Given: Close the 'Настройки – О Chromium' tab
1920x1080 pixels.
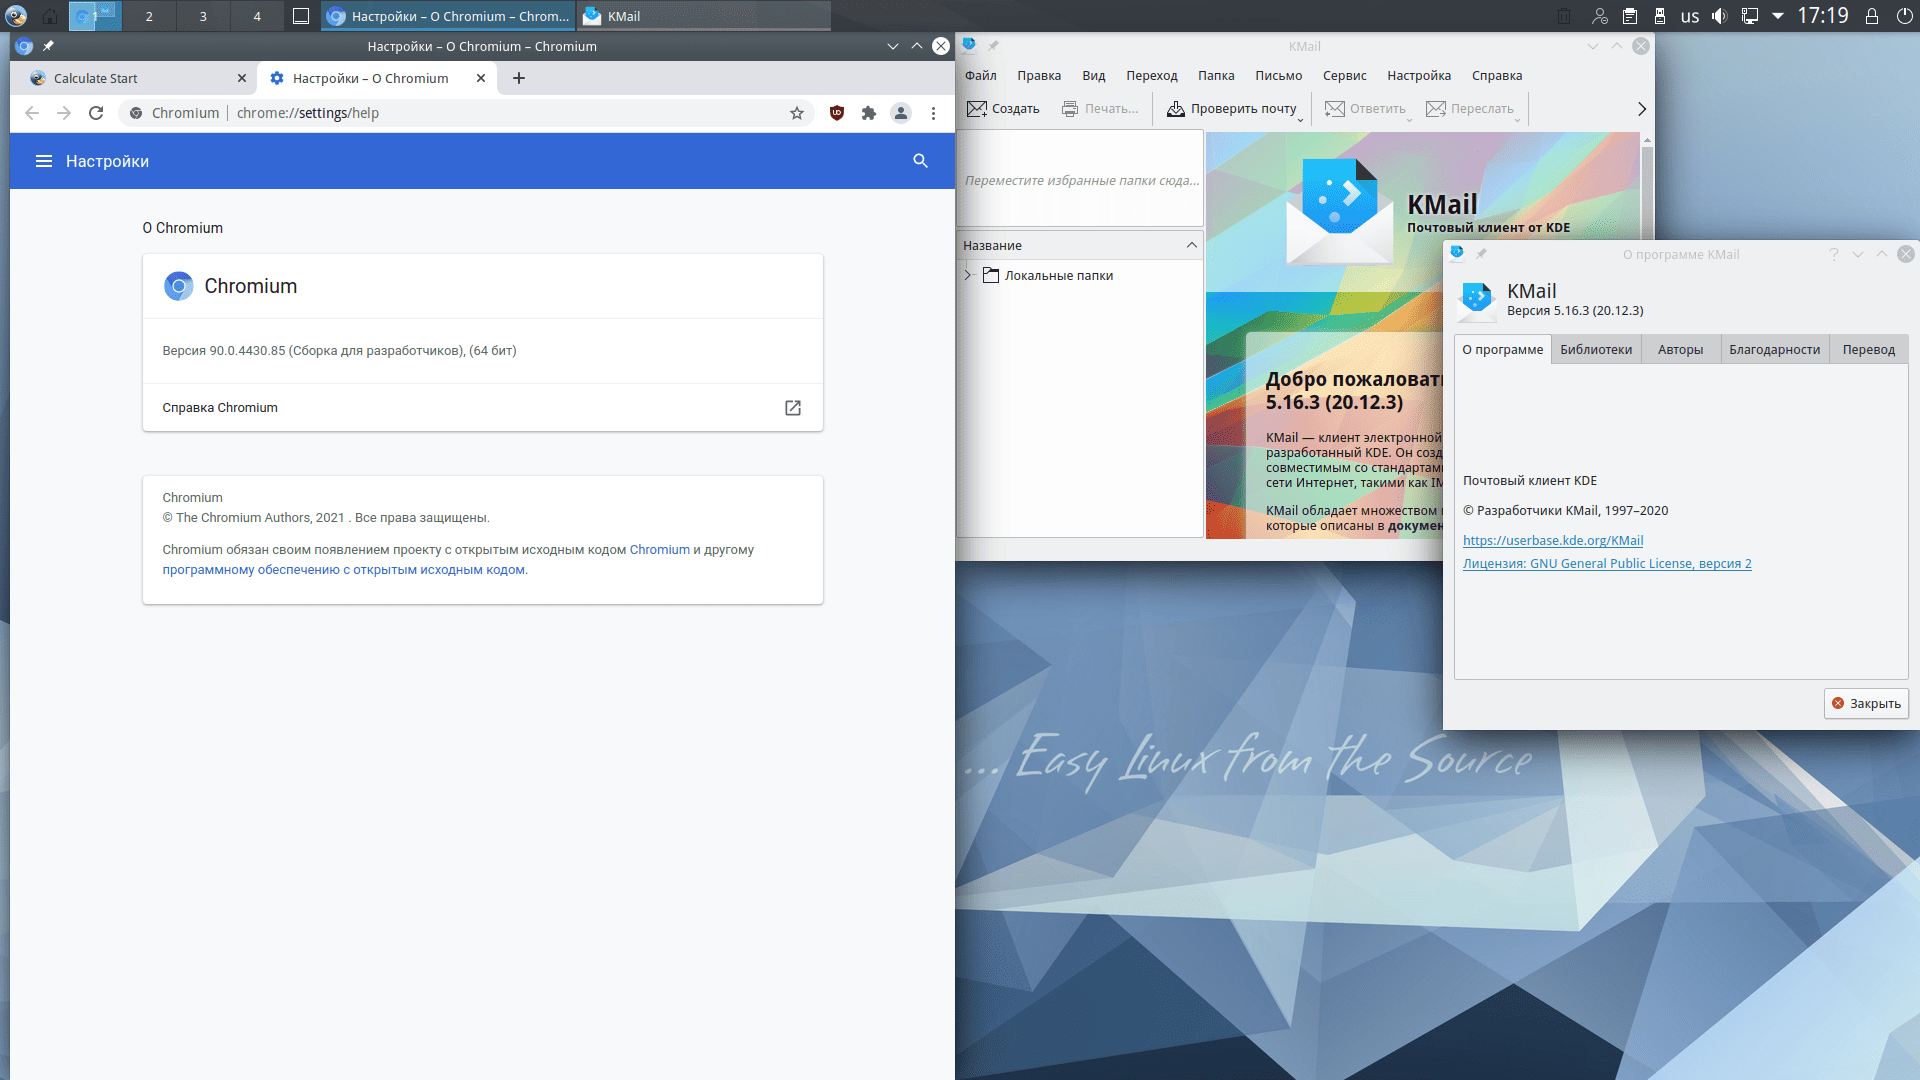Looking at the screenshot, I should 481,78.
